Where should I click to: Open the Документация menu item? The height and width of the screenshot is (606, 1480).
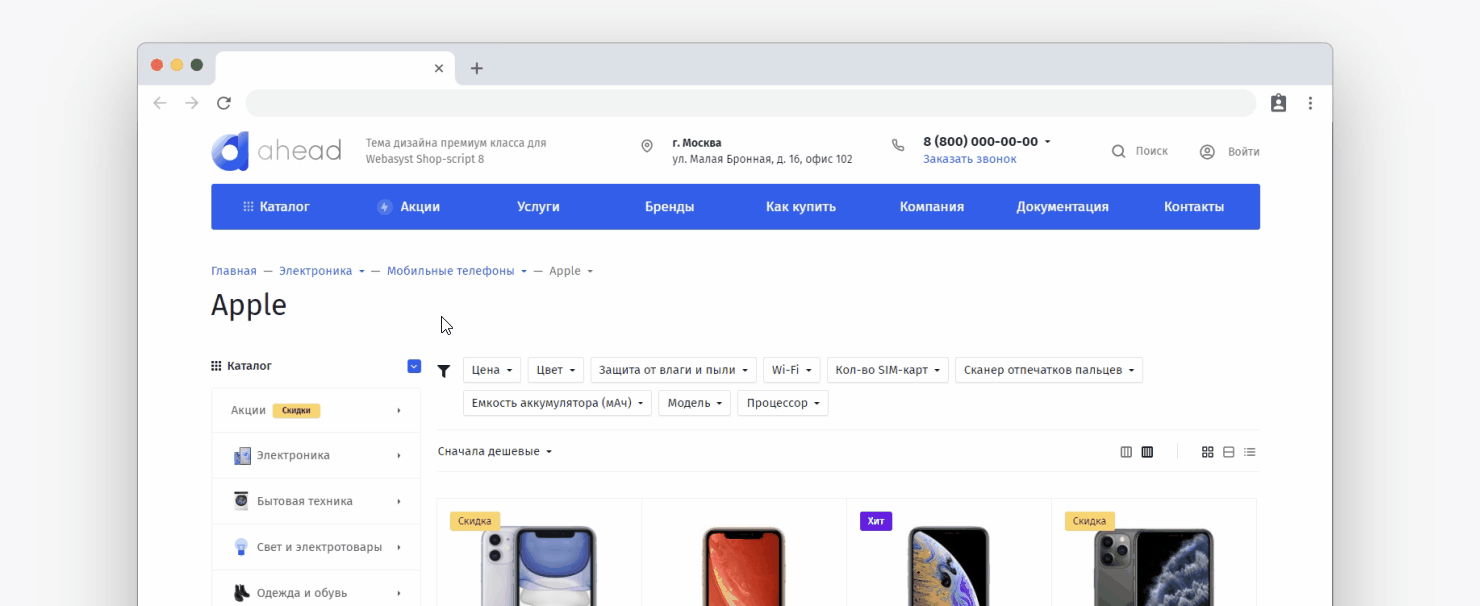click(x=1063, y=207)
